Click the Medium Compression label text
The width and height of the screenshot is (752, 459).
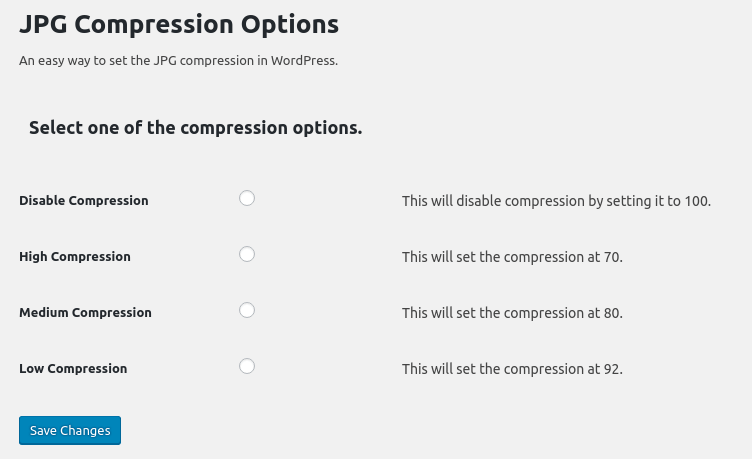85,313
